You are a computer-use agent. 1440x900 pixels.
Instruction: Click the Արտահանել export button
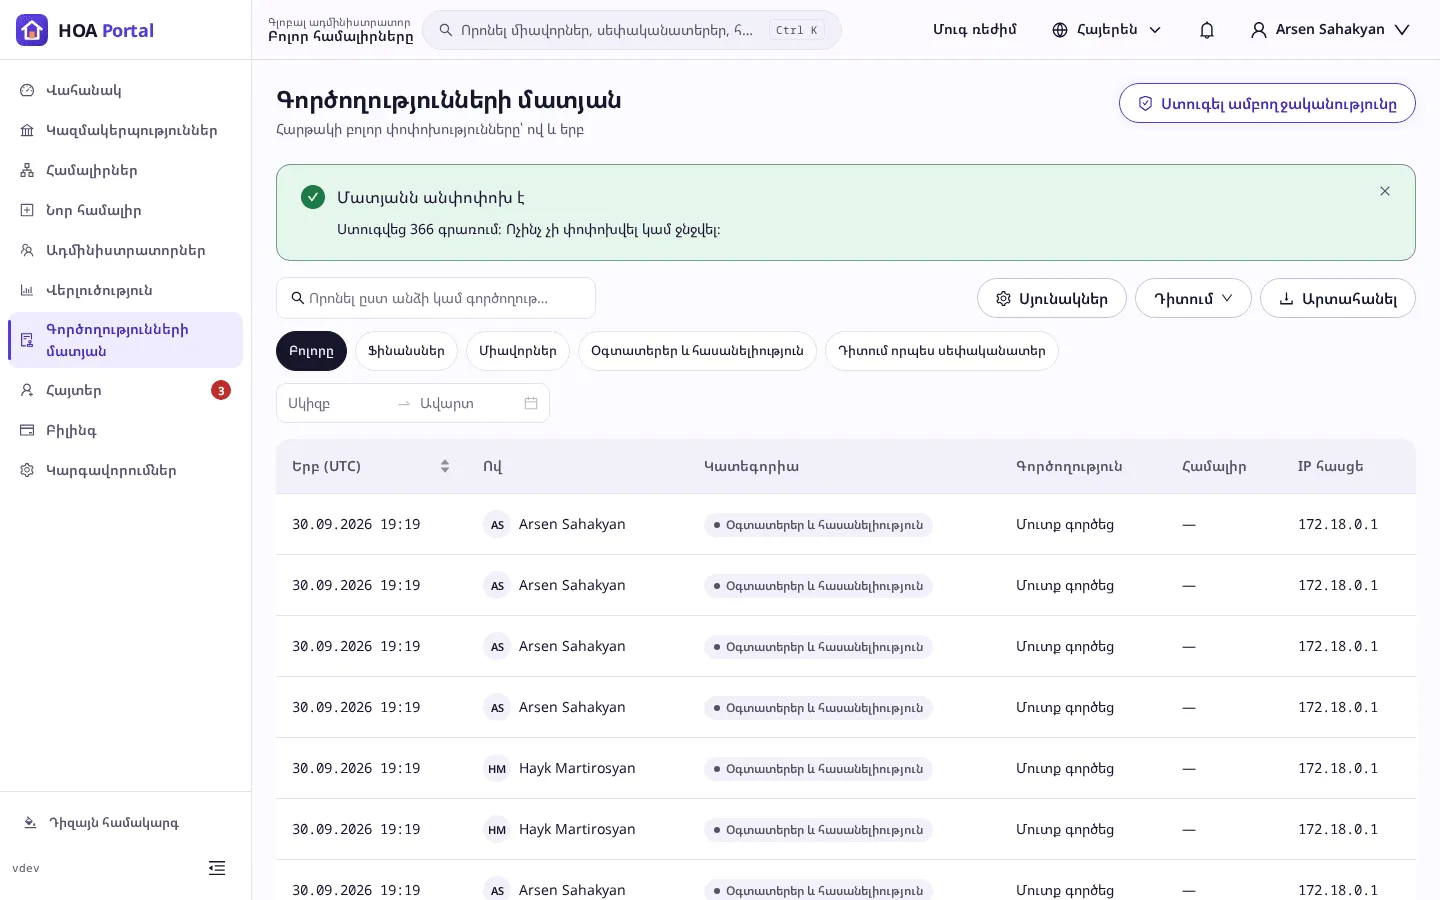(1338, 298)
